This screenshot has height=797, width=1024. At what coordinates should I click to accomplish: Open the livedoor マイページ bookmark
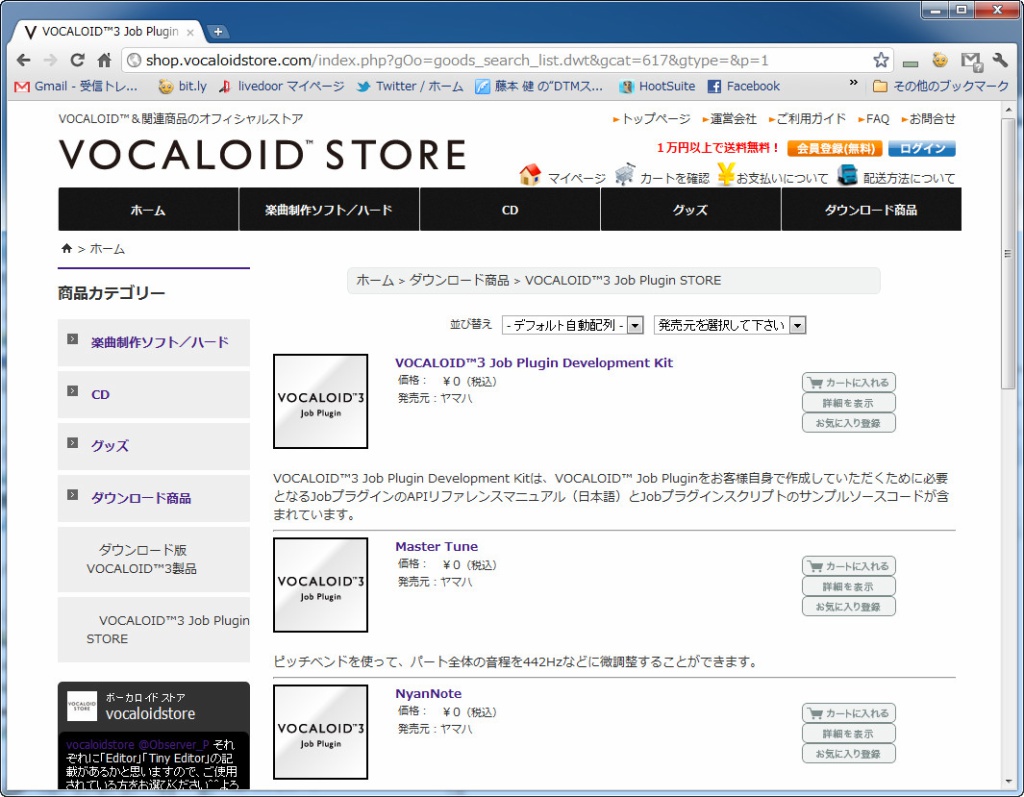282,86
